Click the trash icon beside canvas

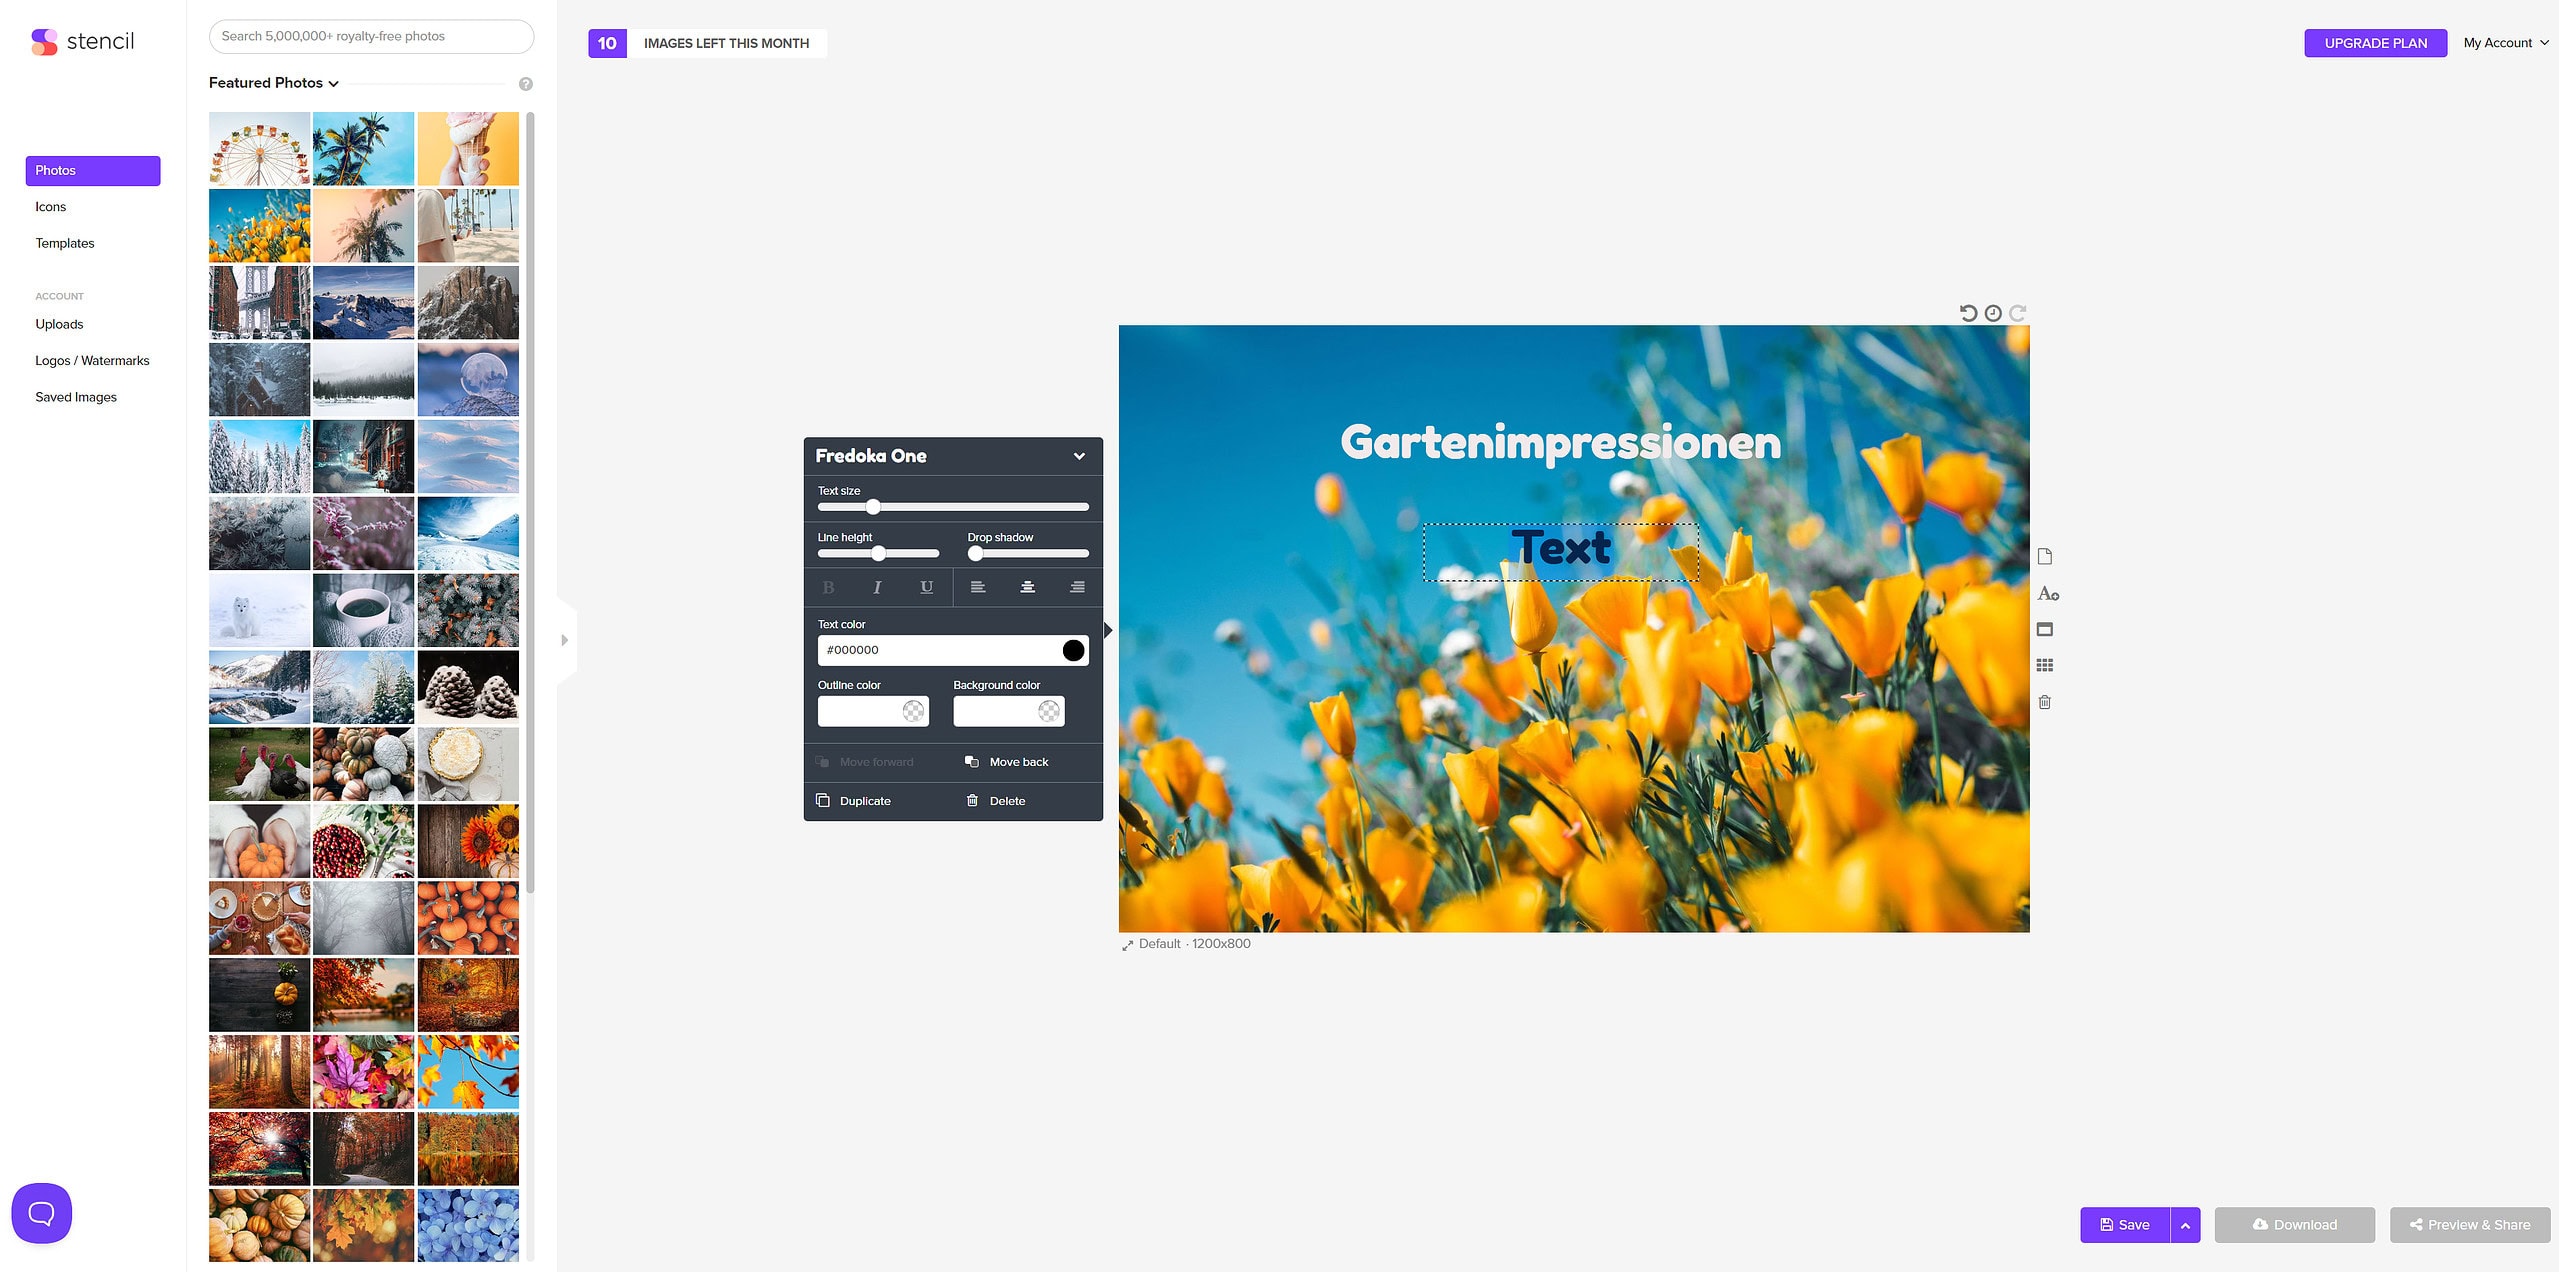coord(2045,702)
